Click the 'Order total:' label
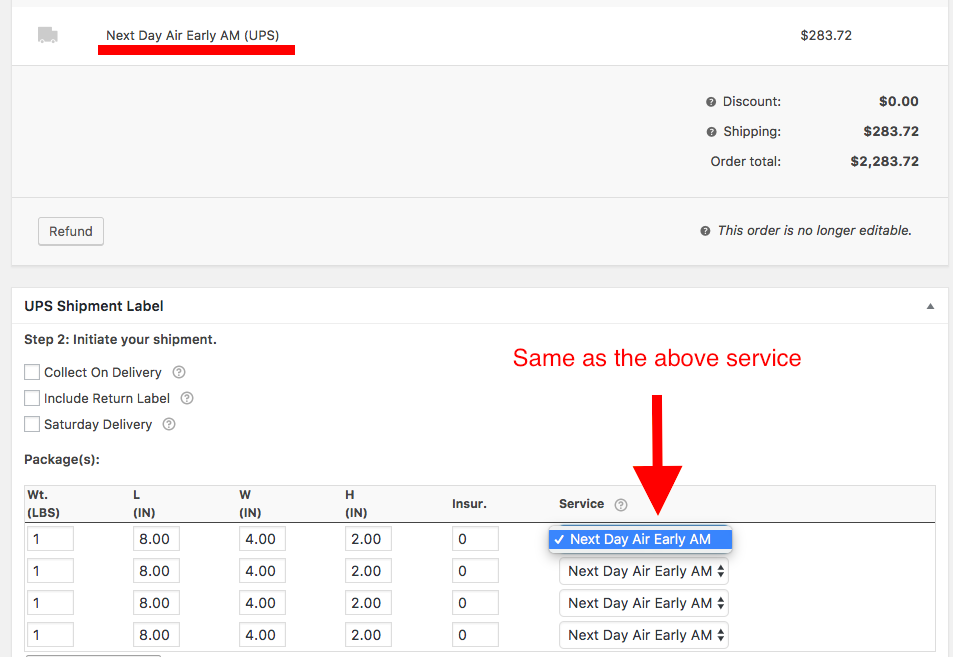 click(746, 162)
